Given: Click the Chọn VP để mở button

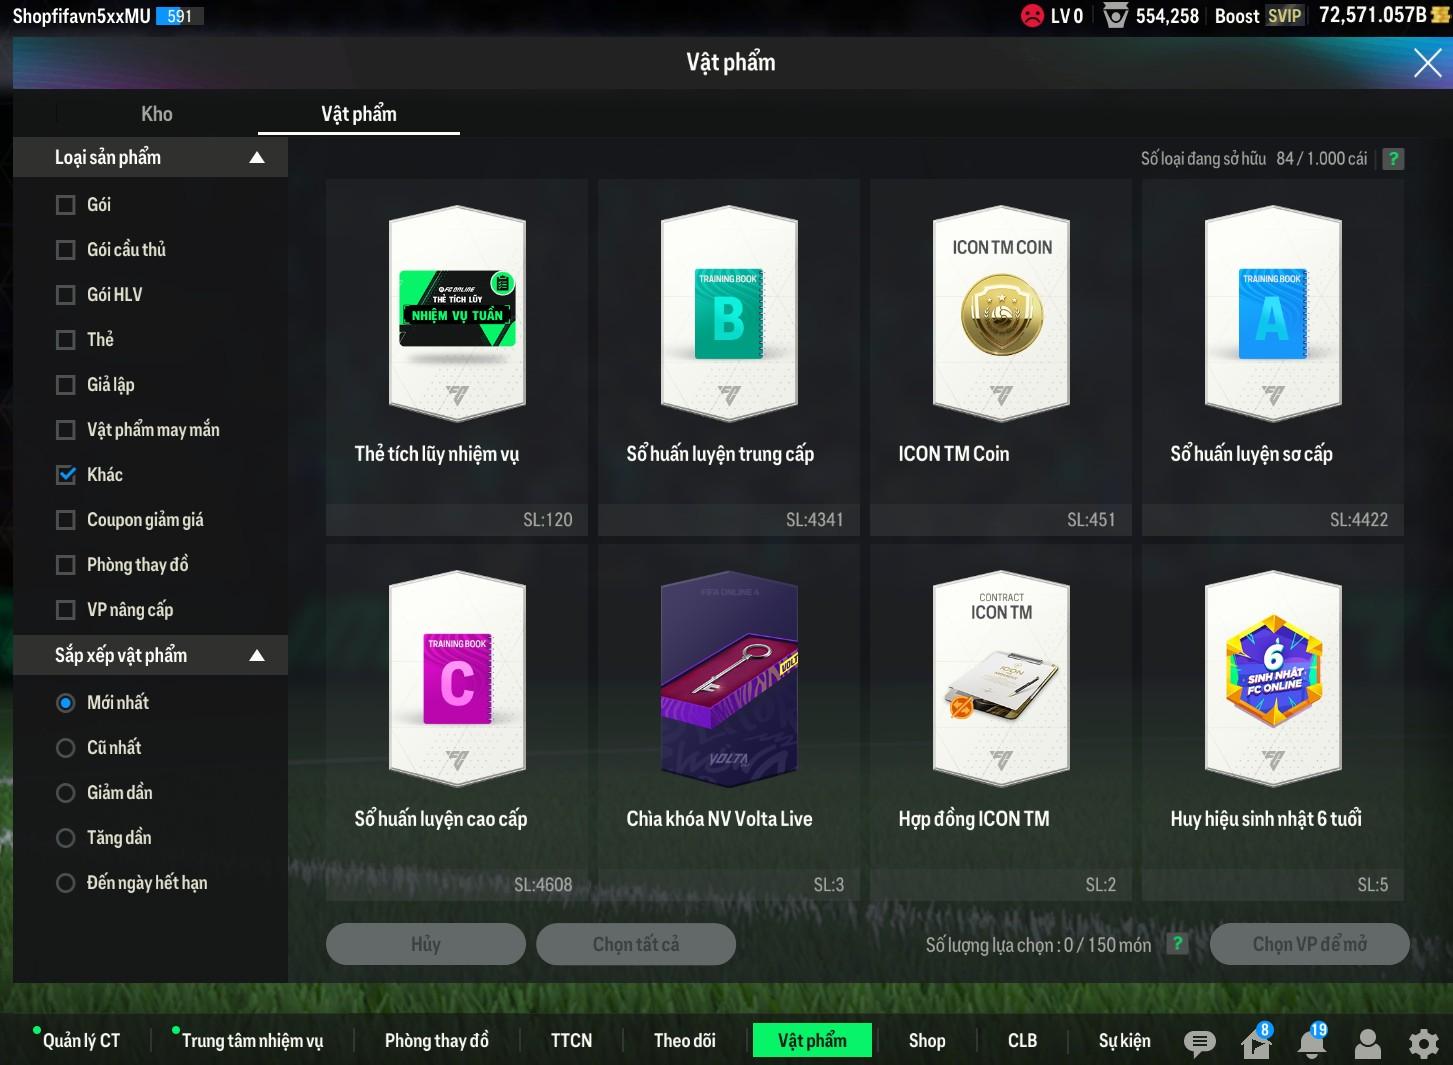Looking at the screenshot, I should [1309, 944].
